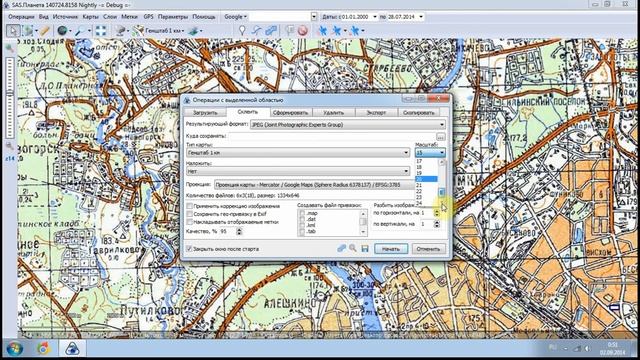Collapse the Масштаб combo box
This screenshot has height=360, width=640.
pos(442,153)
